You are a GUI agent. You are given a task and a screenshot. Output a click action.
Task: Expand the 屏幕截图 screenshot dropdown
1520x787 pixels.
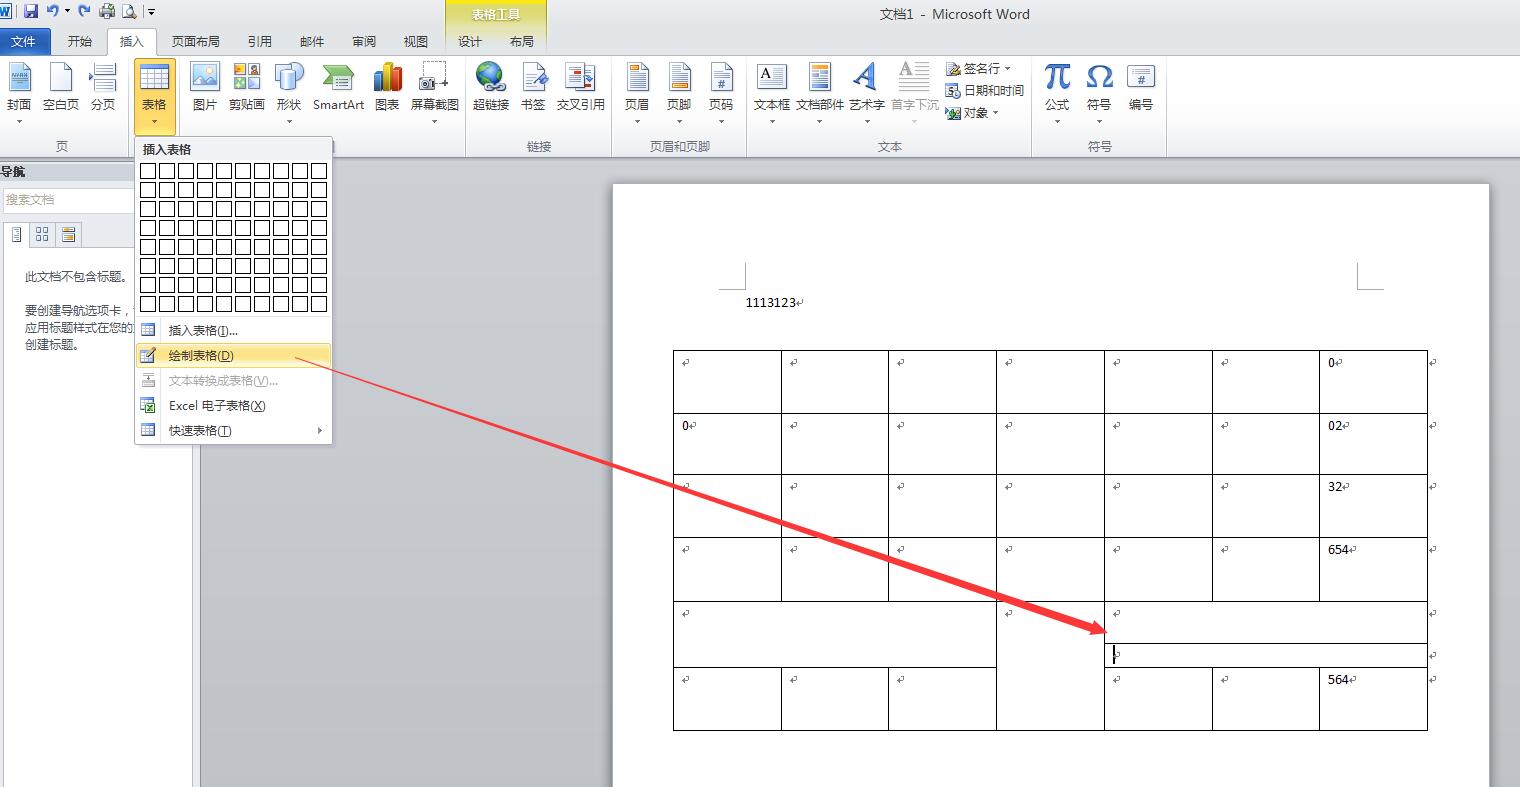pos(435,94)
